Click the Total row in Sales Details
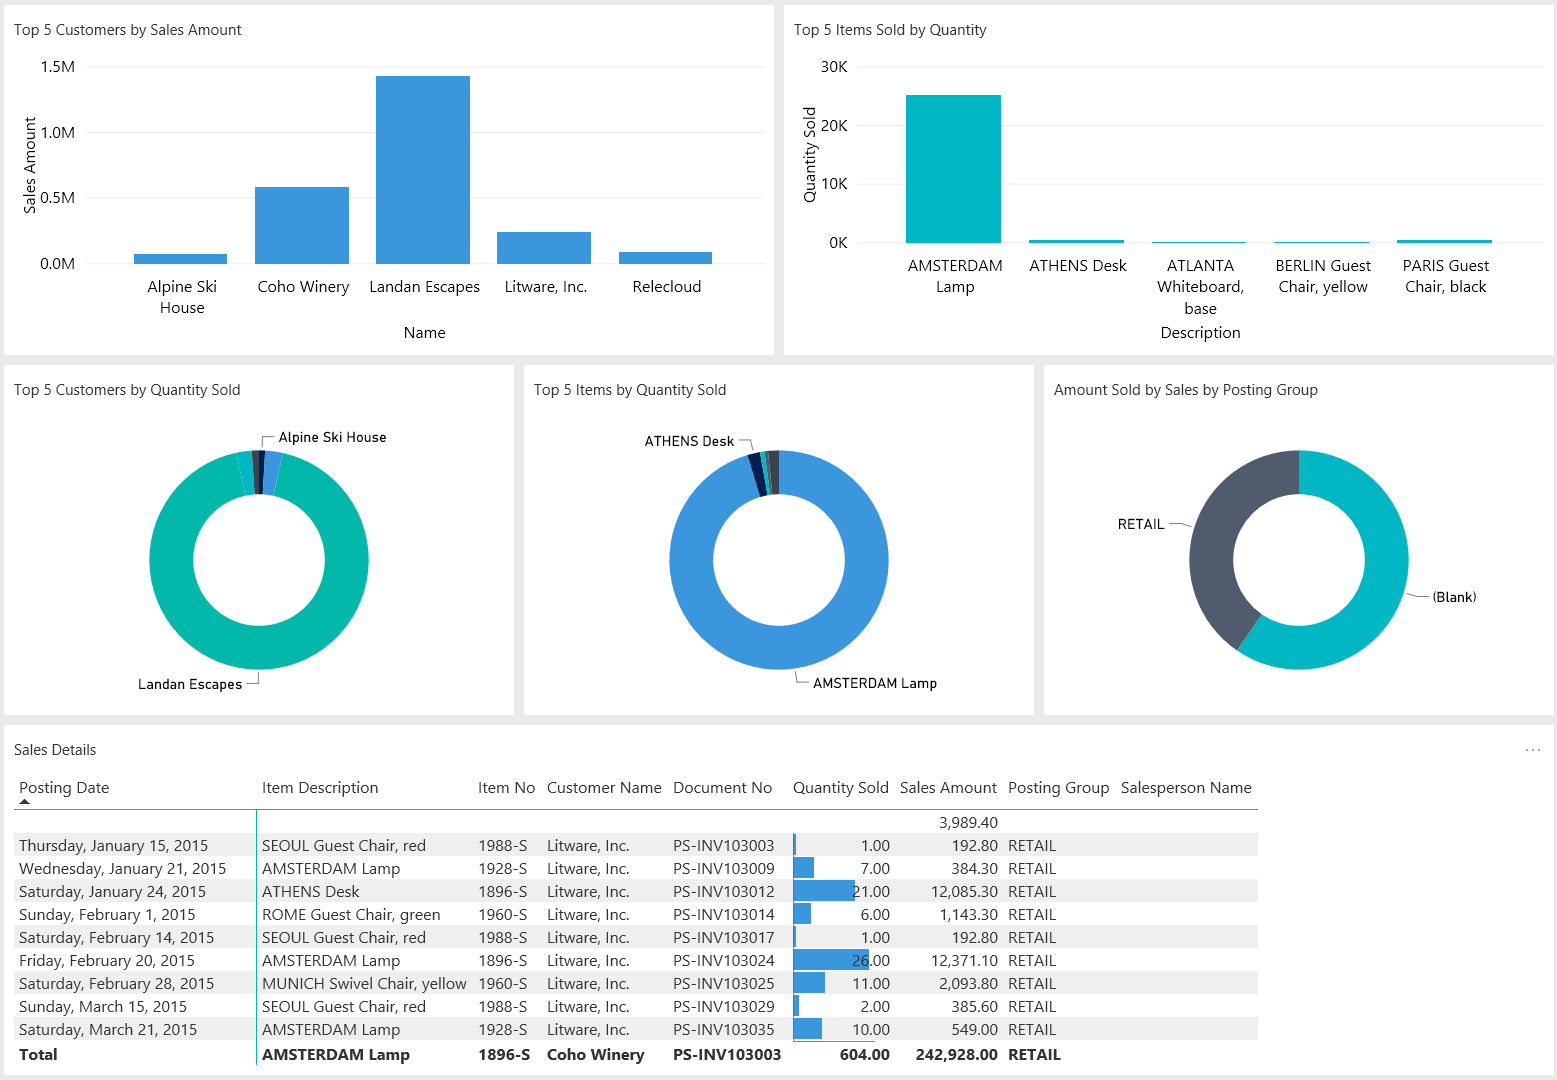 [400, 1054]
